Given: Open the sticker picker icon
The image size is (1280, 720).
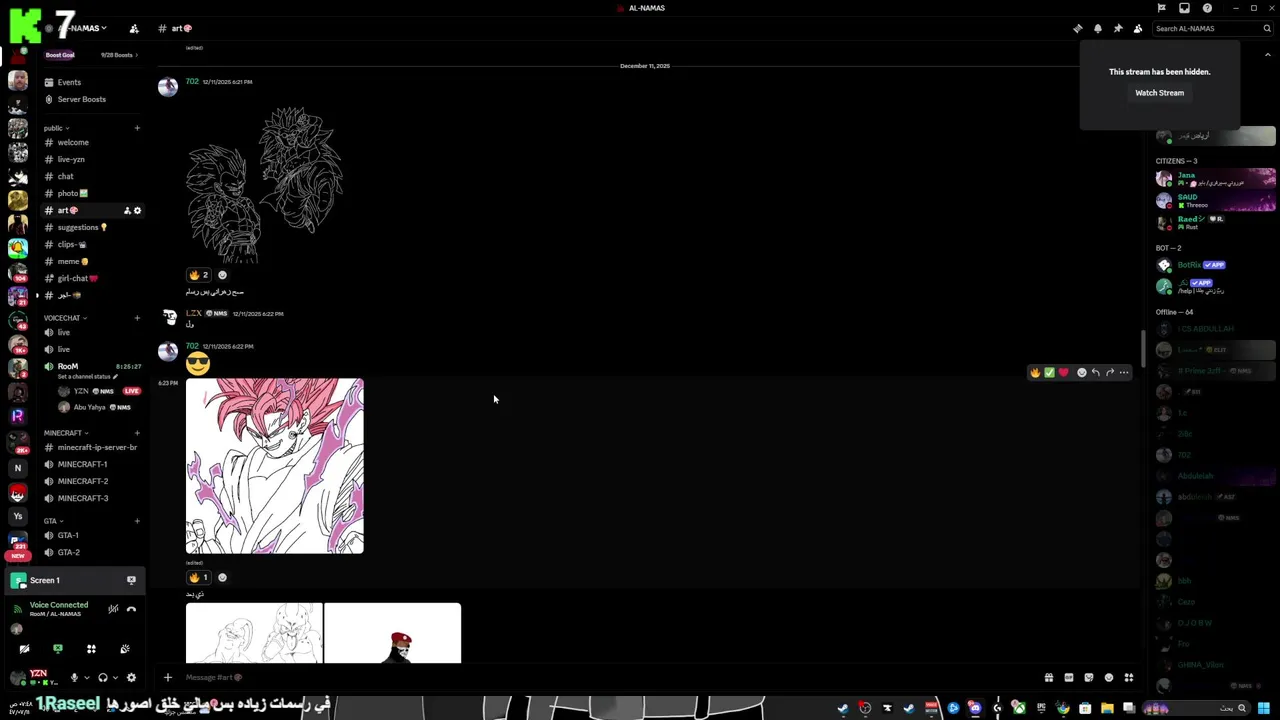Looking at the screenshot, I should [x=1089, y=677].
